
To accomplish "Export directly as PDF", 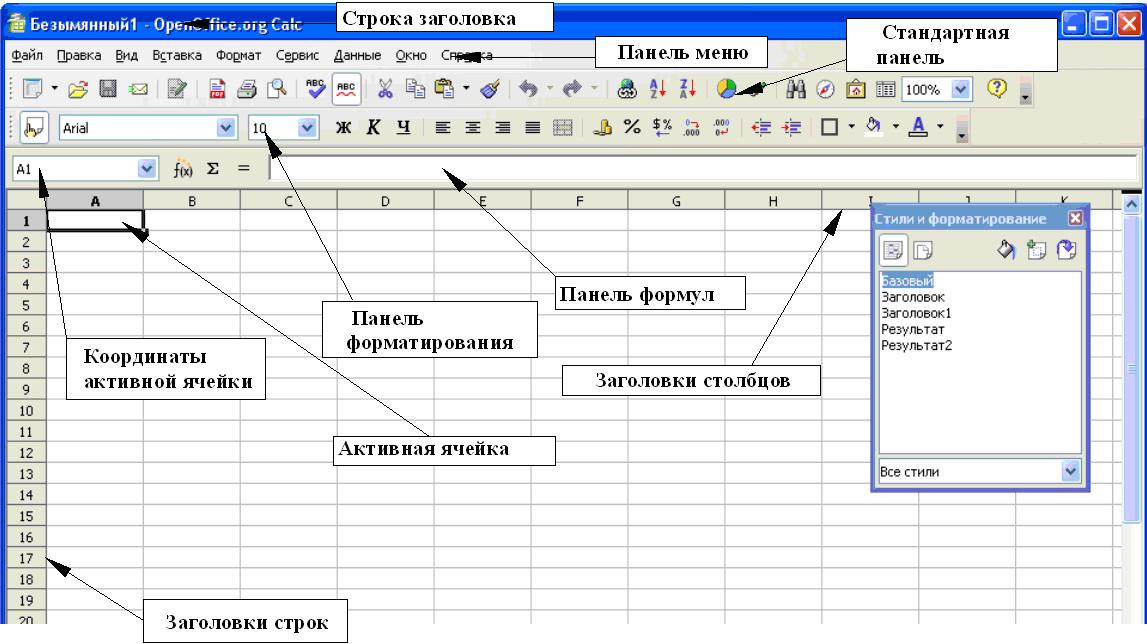I will [217, 89].
